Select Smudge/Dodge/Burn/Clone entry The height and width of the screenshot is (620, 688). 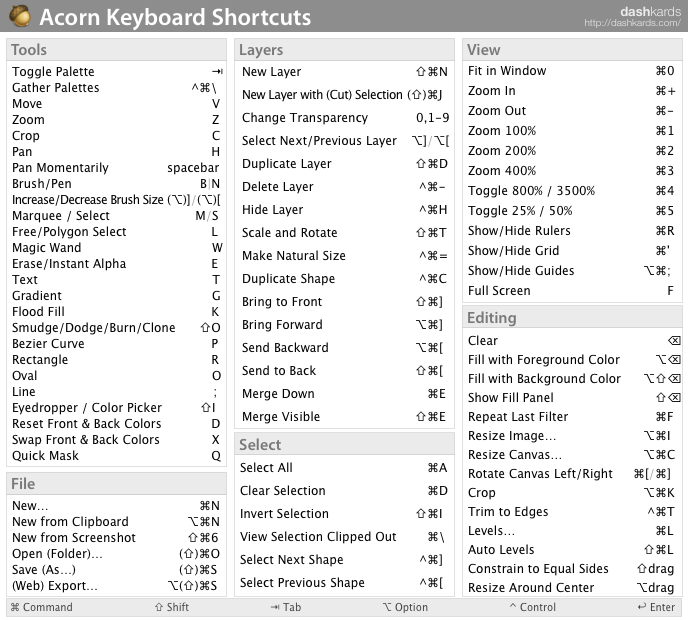[116, 328]
